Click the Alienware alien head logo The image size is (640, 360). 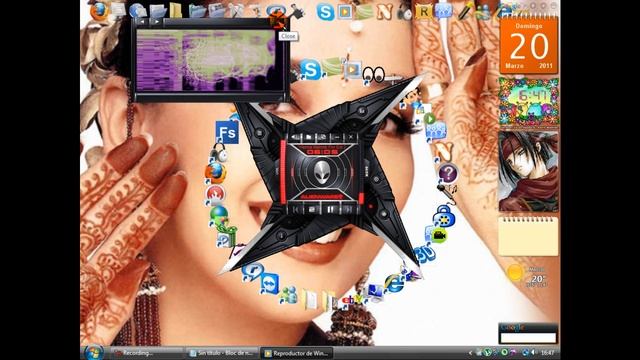click(322, 172)
